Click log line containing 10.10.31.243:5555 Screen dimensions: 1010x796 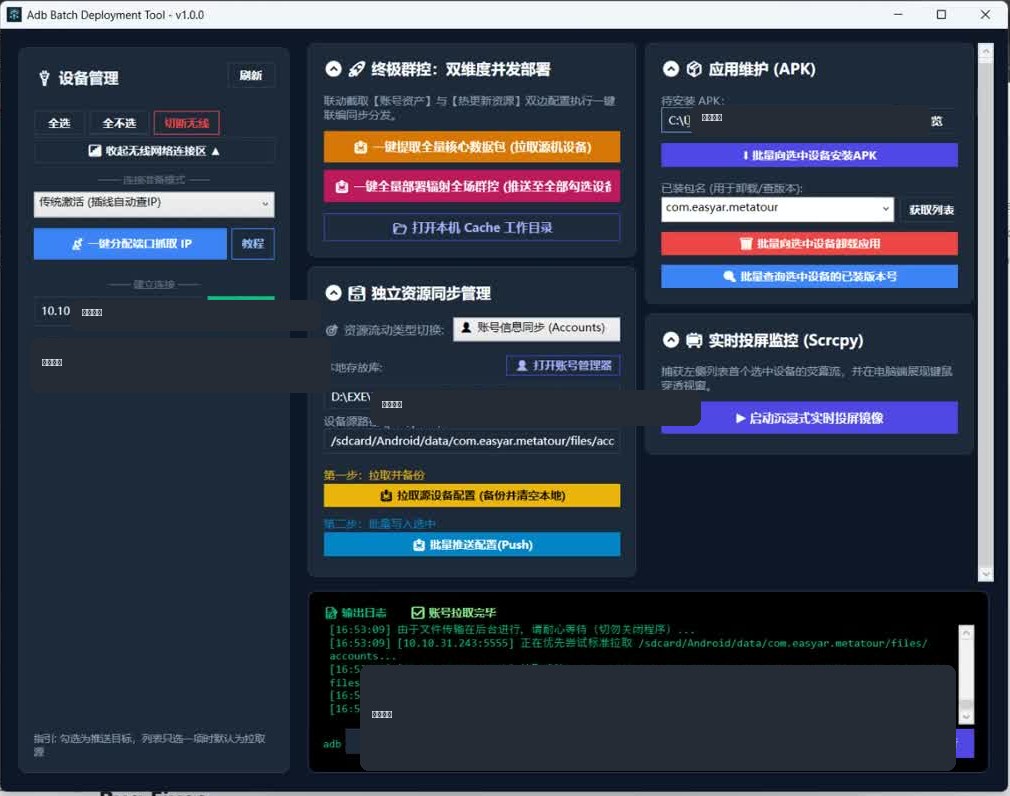(629, 649)
